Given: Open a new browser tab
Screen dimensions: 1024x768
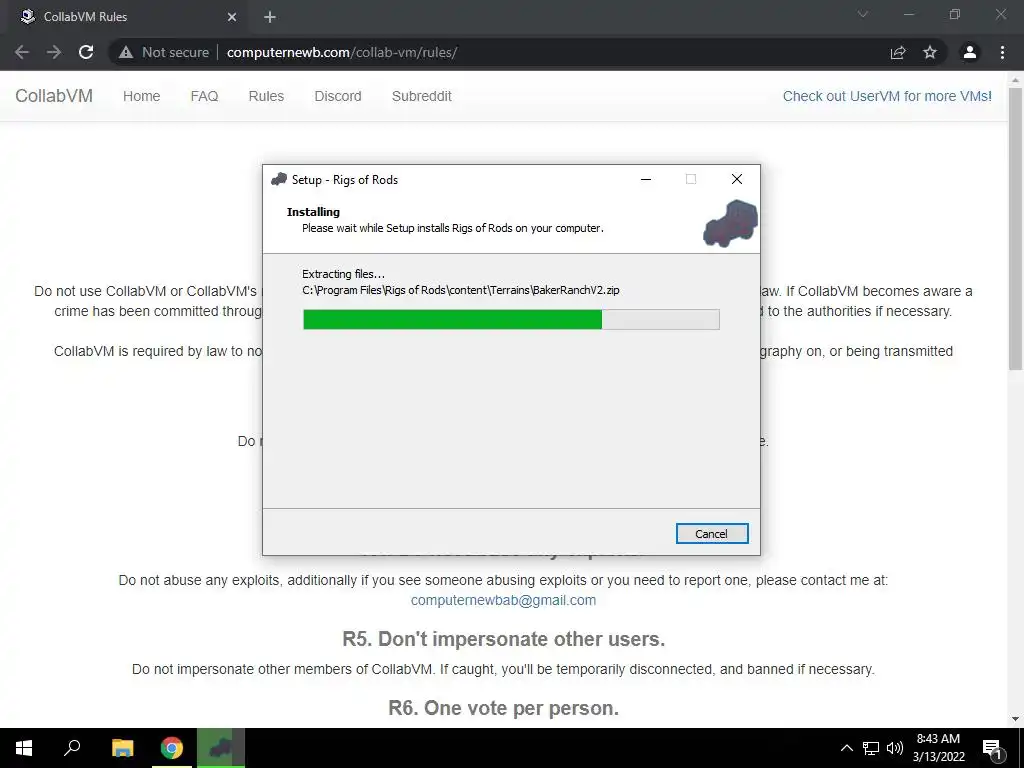Looking at the screenshot, I should 270,17.
